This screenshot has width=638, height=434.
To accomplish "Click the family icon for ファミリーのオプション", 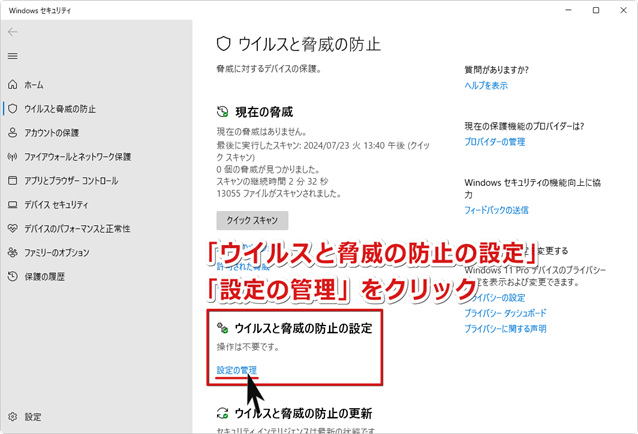I will pos(13,253).
